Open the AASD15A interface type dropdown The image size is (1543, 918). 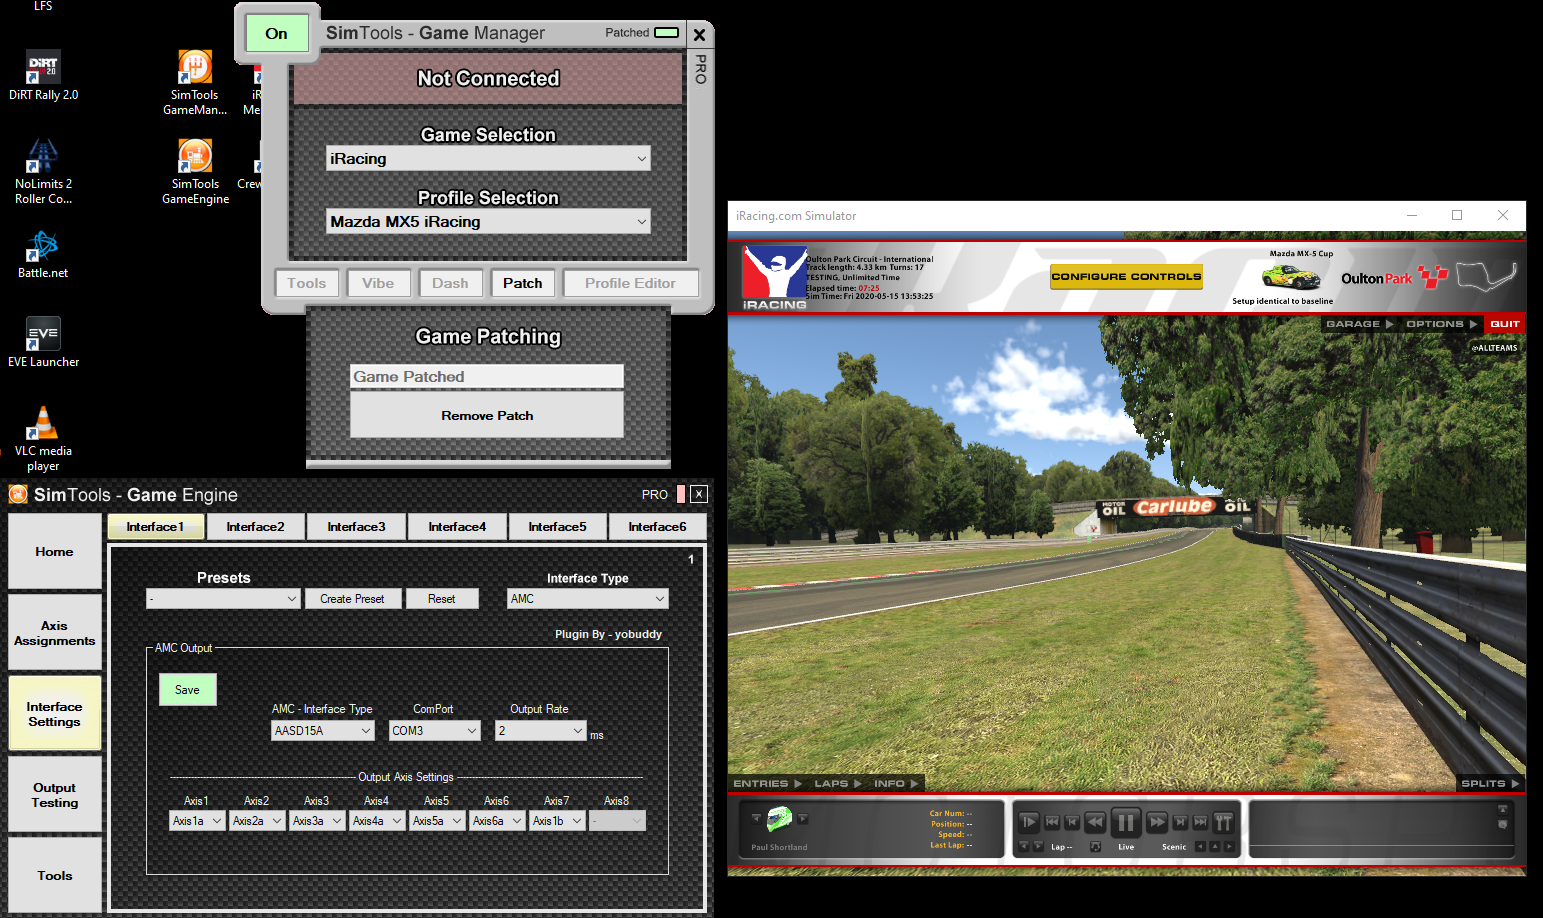(x=323, y=731)
